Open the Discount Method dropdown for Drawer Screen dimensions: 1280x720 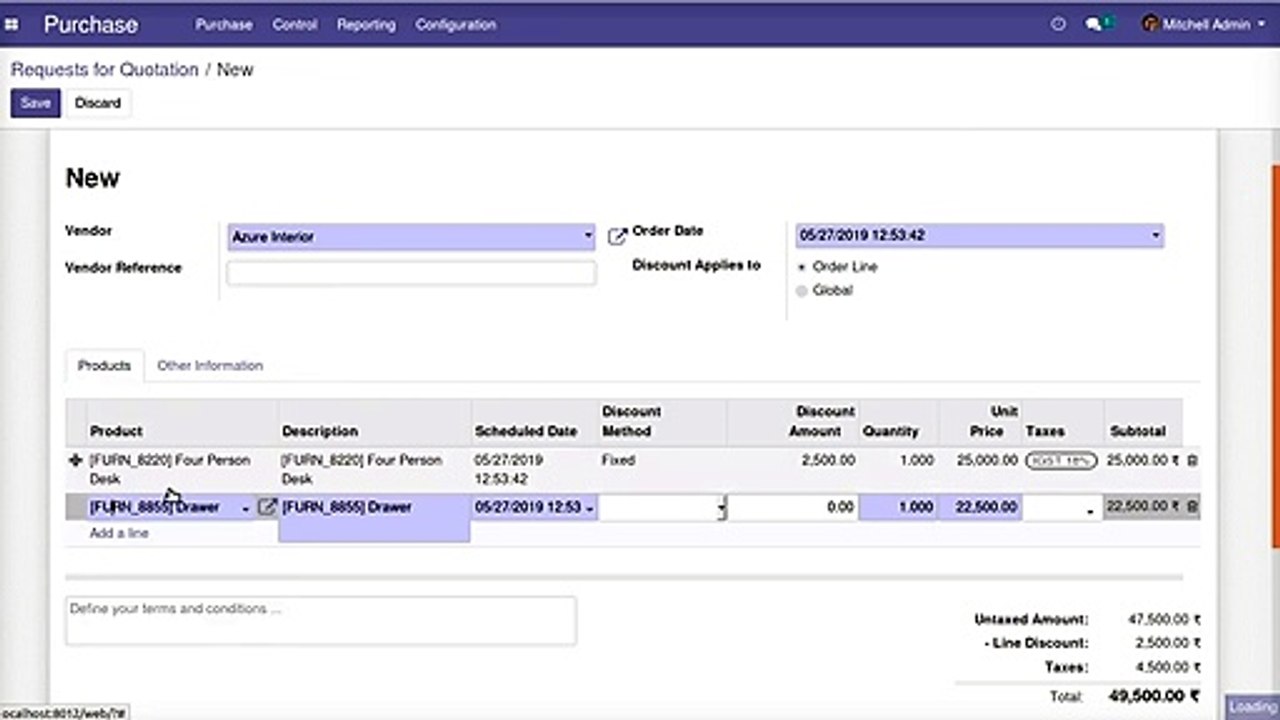721,509
